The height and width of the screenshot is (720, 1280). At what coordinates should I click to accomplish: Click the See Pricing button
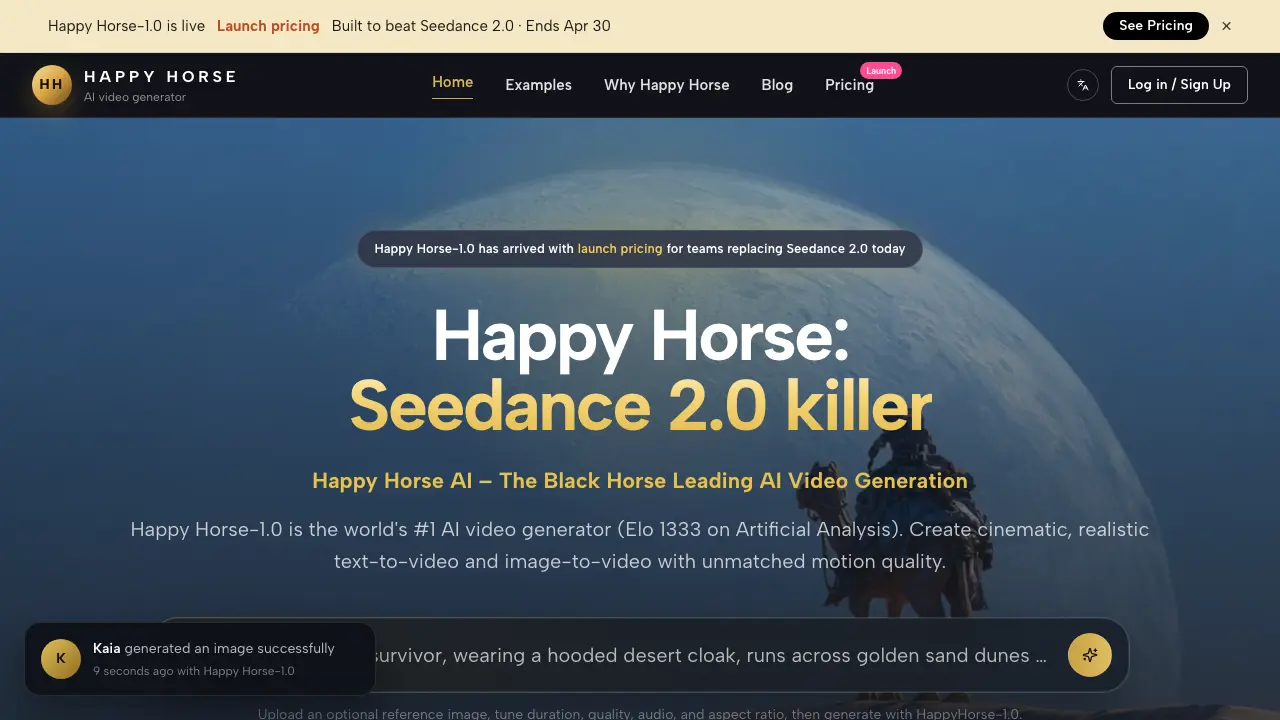[1155, 26]
